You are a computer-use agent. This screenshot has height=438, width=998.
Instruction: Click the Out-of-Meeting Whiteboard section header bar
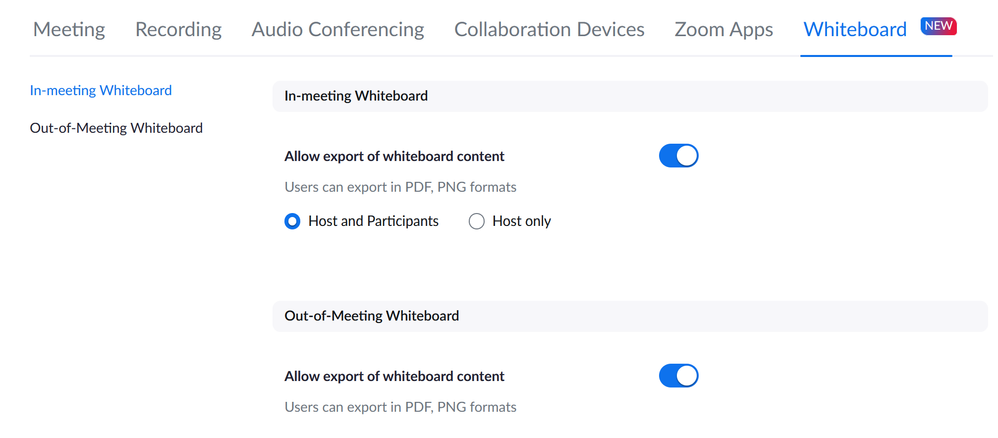629,315
